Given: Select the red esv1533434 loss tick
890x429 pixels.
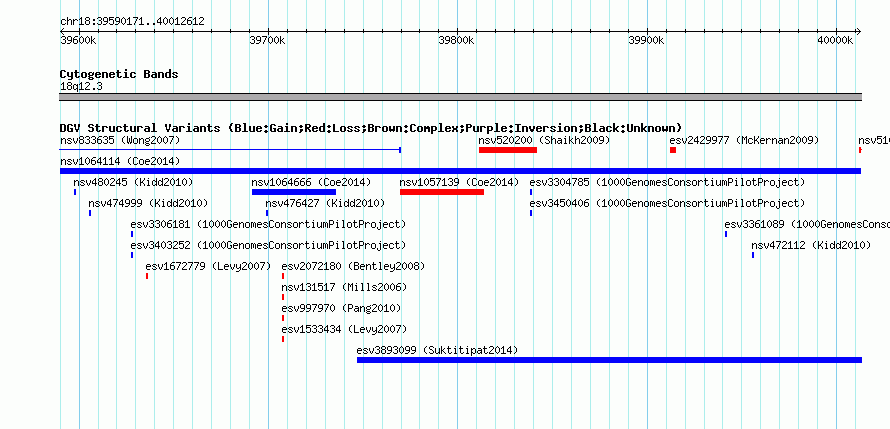Looking at the screenshot, I should tap(283, 339).
